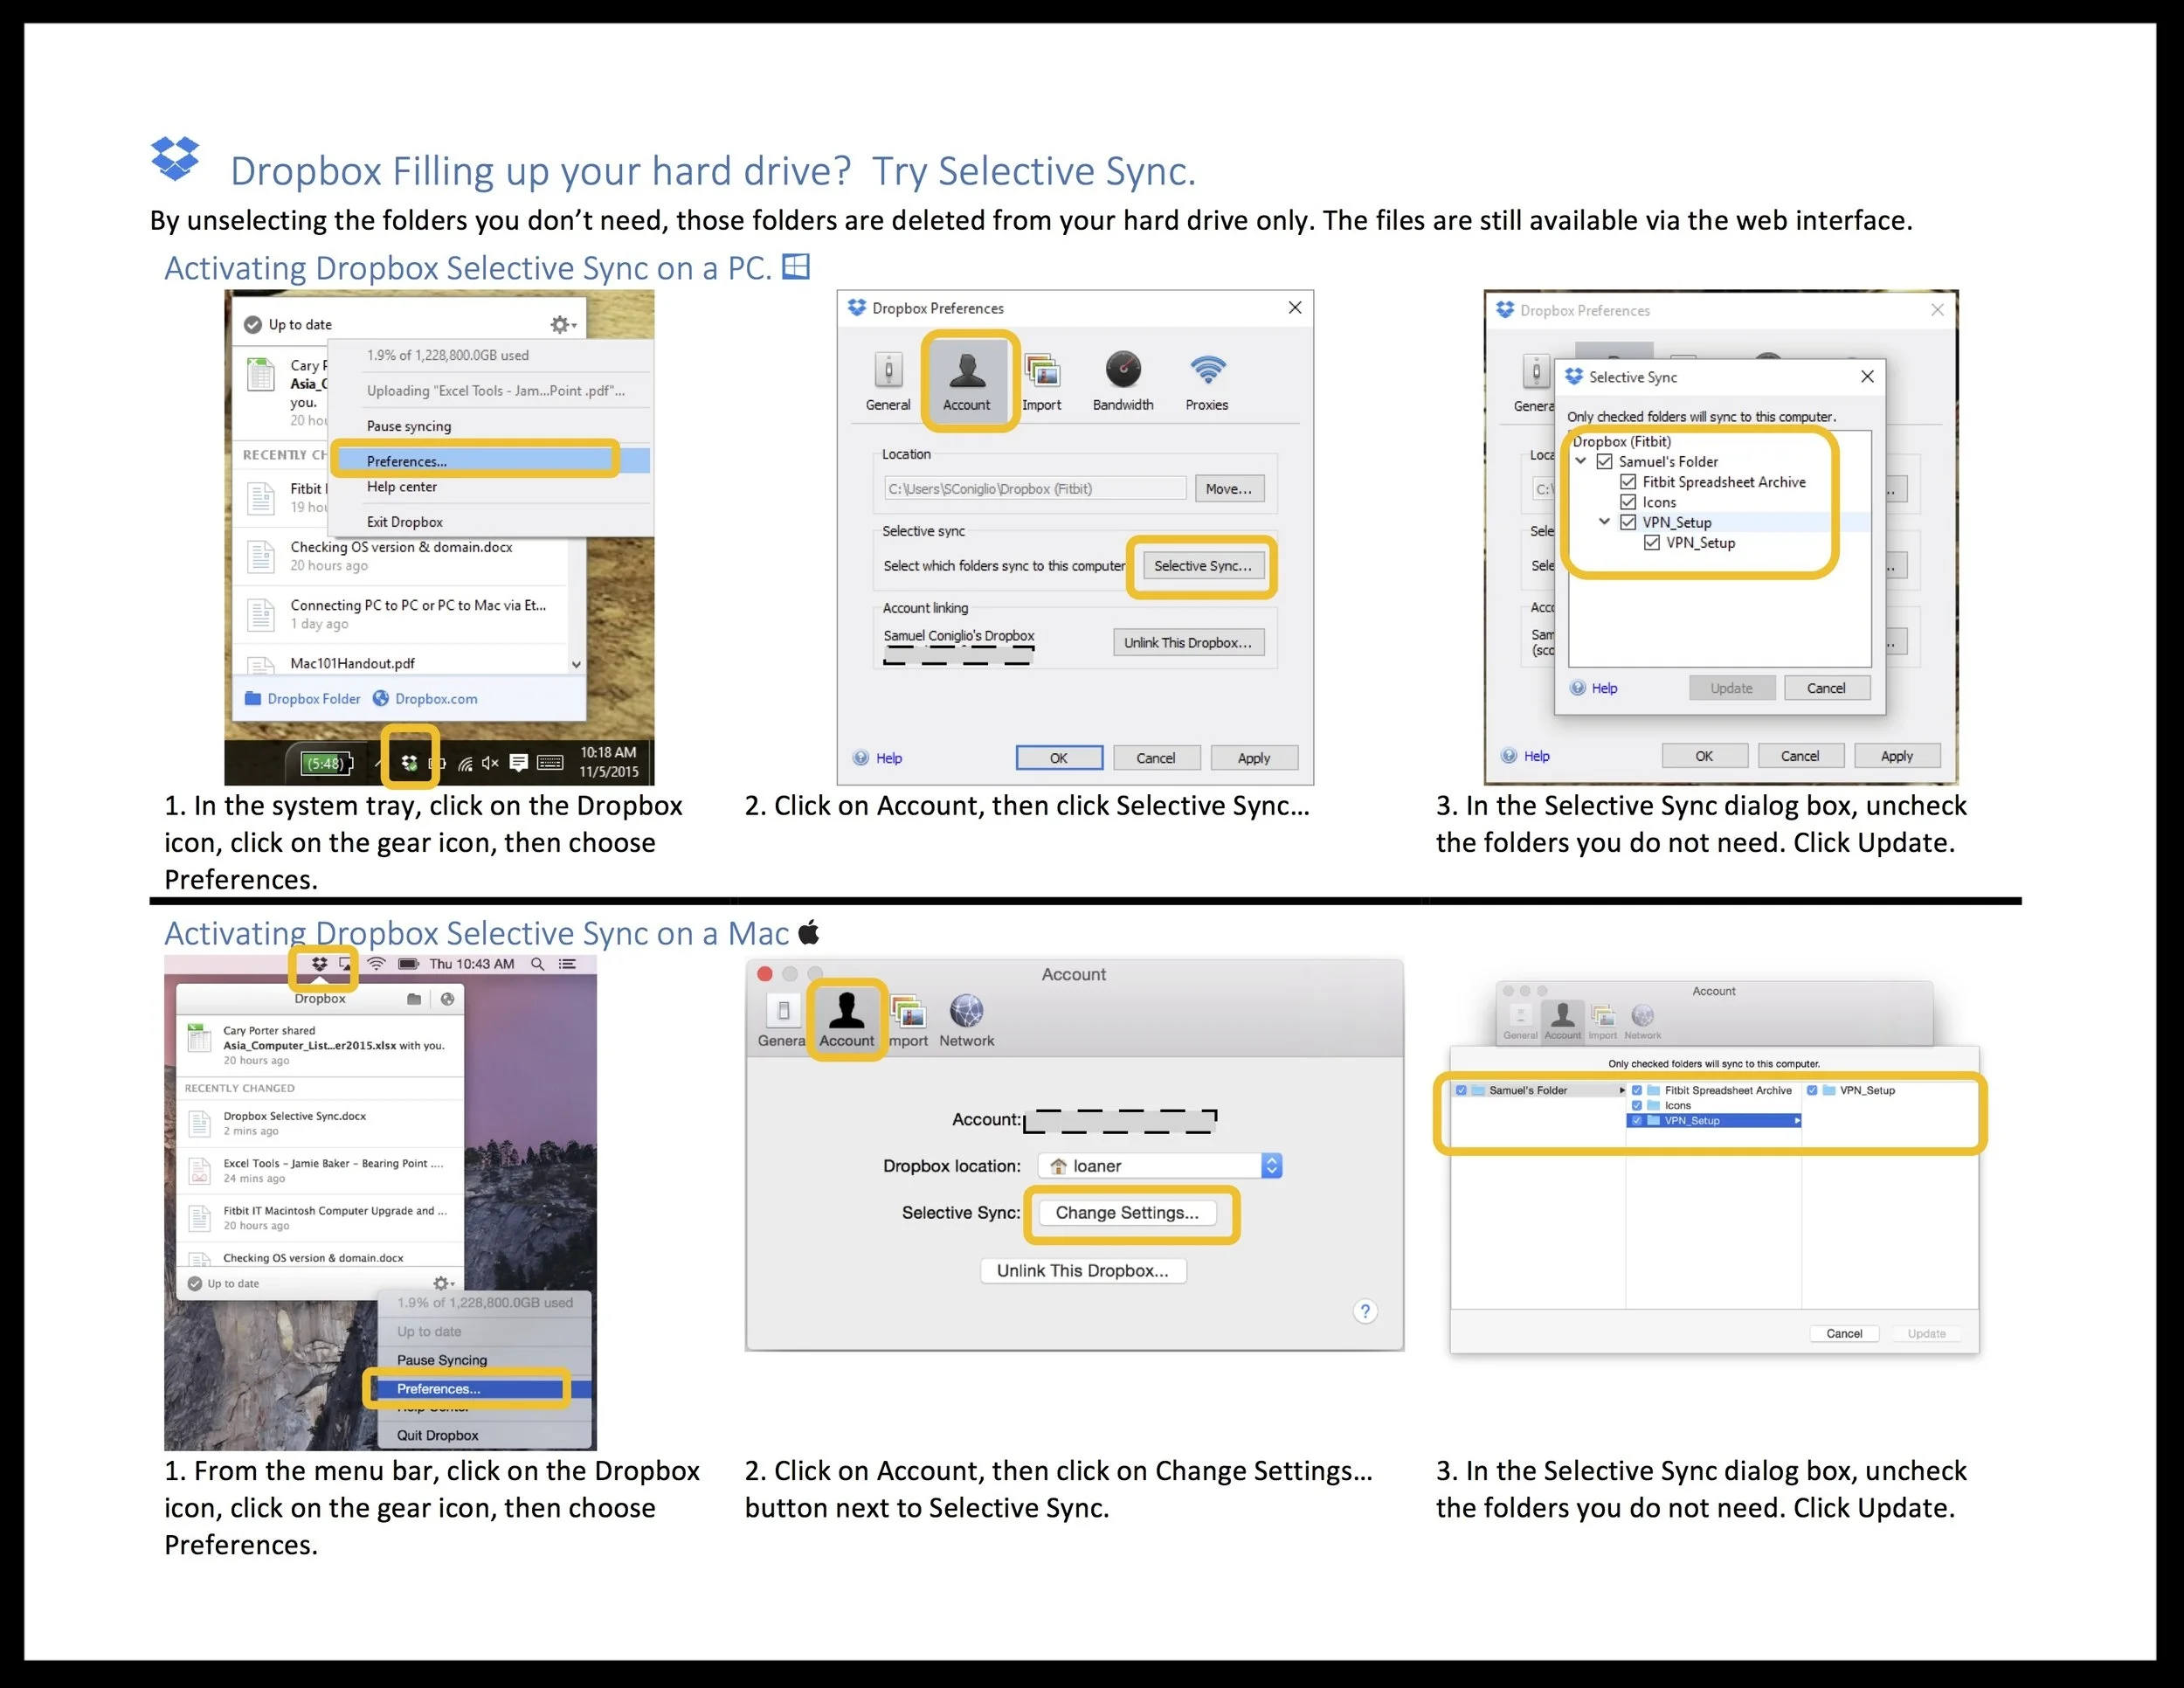Uncheck Samuel's Folder in the Mac Selective Sync
The image size is (2184, 1688).
pos(1461,1090)
